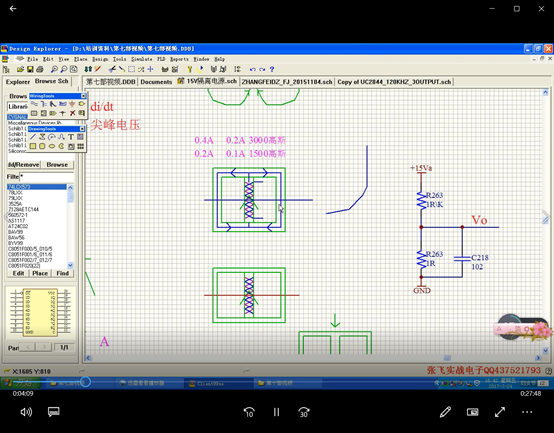Viewport: 554px width, 433px height.
Task: Click the Save document toolbar icon
Action: 30,70
